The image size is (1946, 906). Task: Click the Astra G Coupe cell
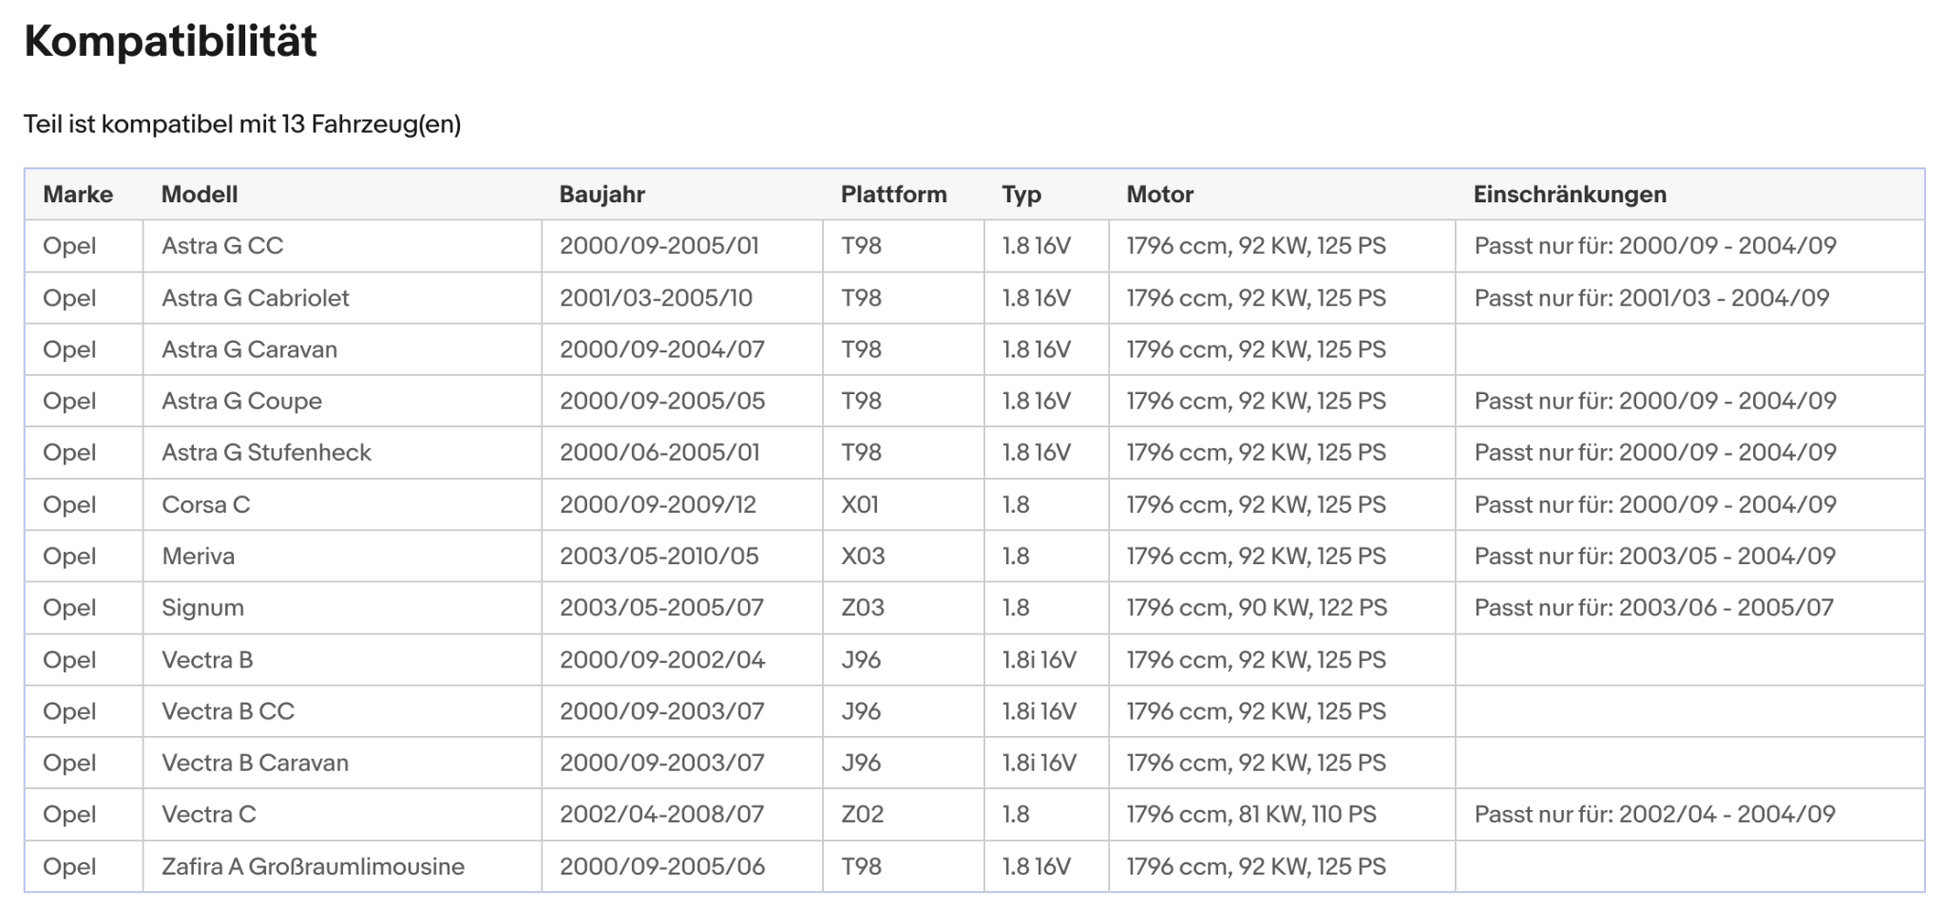pyautogui.click(x=241, y=401)
